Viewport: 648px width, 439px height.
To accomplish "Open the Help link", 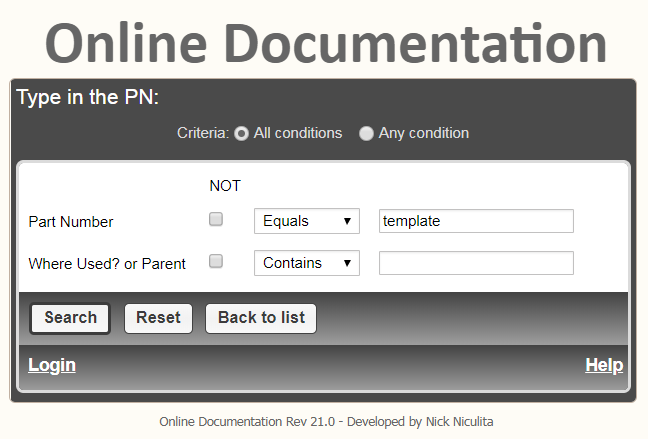I will 604,365.
